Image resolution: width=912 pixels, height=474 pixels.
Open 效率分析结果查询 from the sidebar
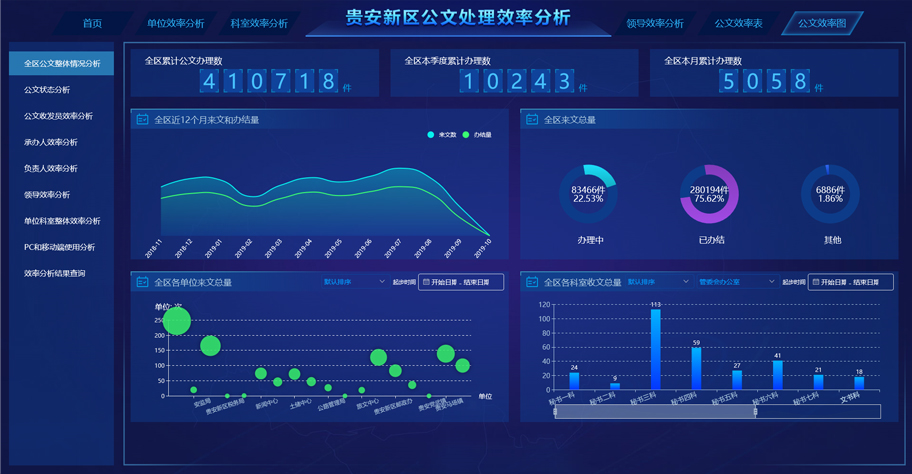click(x=55, y=273)
